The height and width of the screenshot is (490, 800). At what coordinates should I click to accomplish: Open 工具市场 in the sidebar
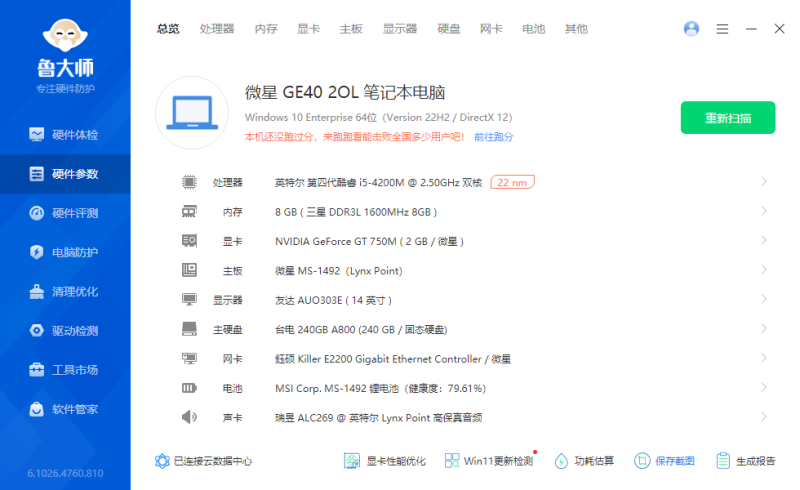[x=65, y=370]
